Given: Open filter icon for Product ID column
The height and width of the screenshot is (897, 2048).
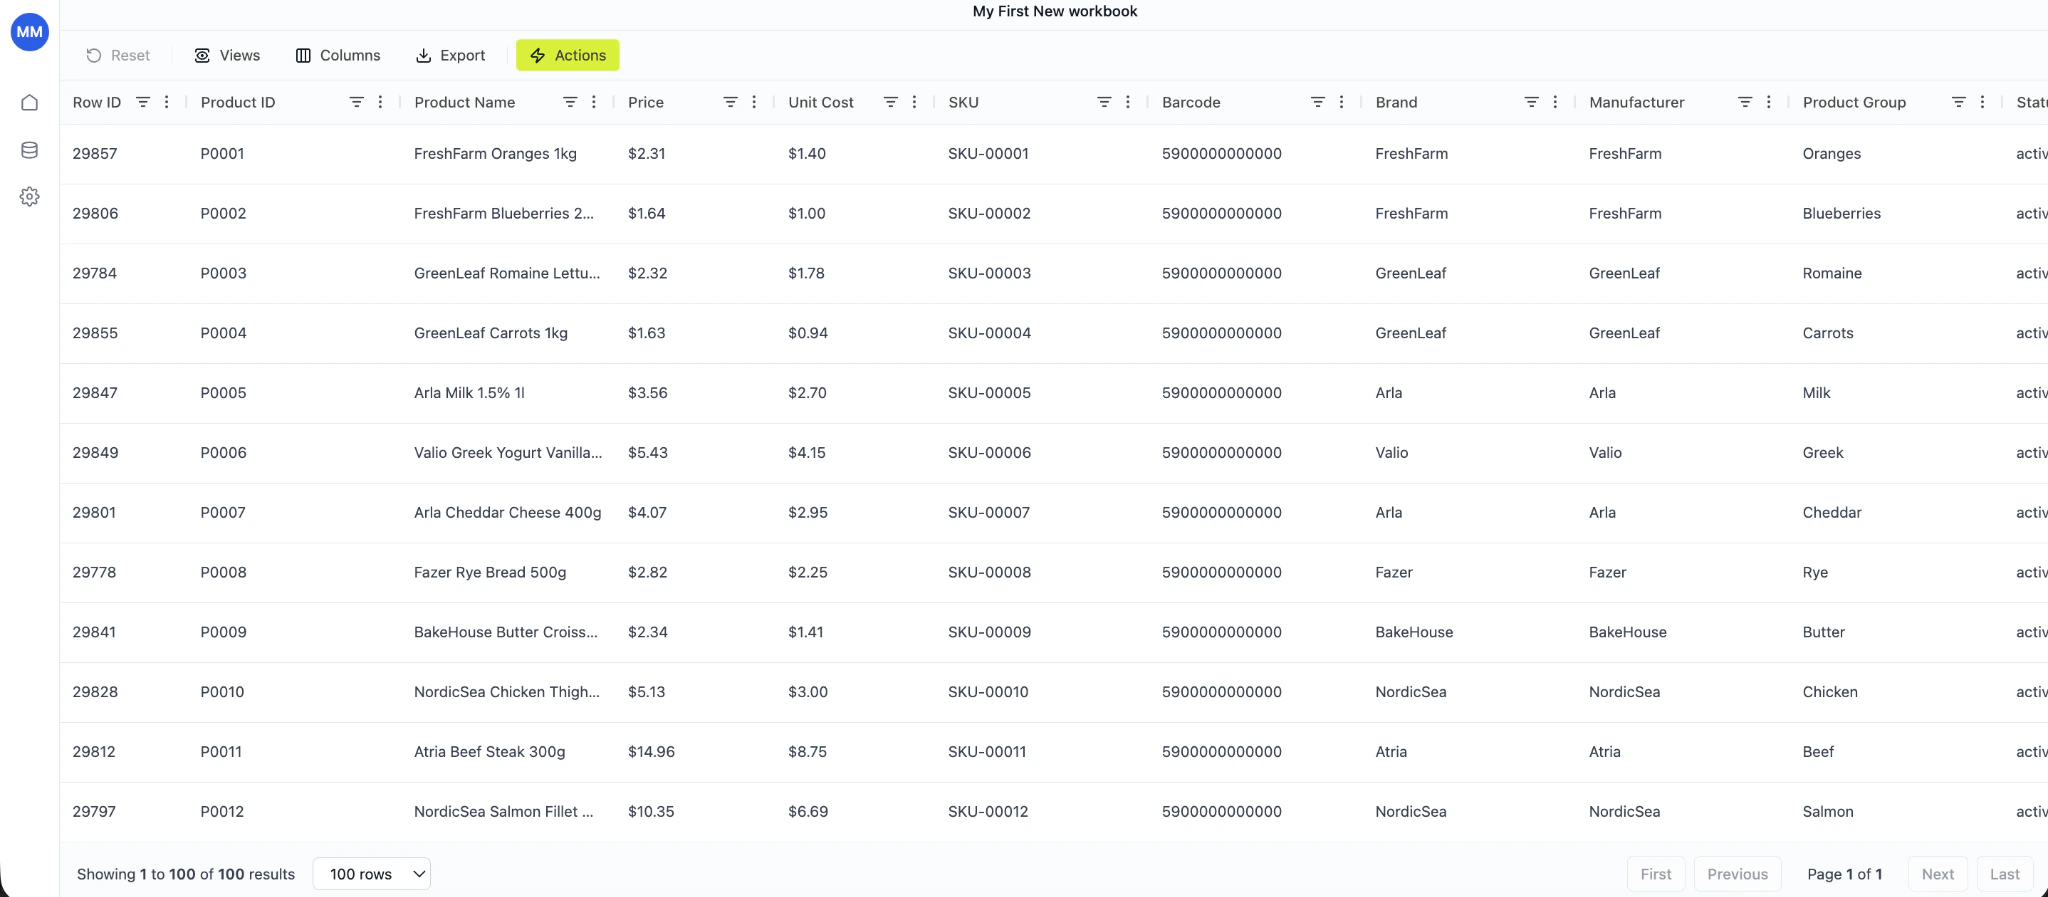Looking at the screenshot, I should [x=356, y=102].
